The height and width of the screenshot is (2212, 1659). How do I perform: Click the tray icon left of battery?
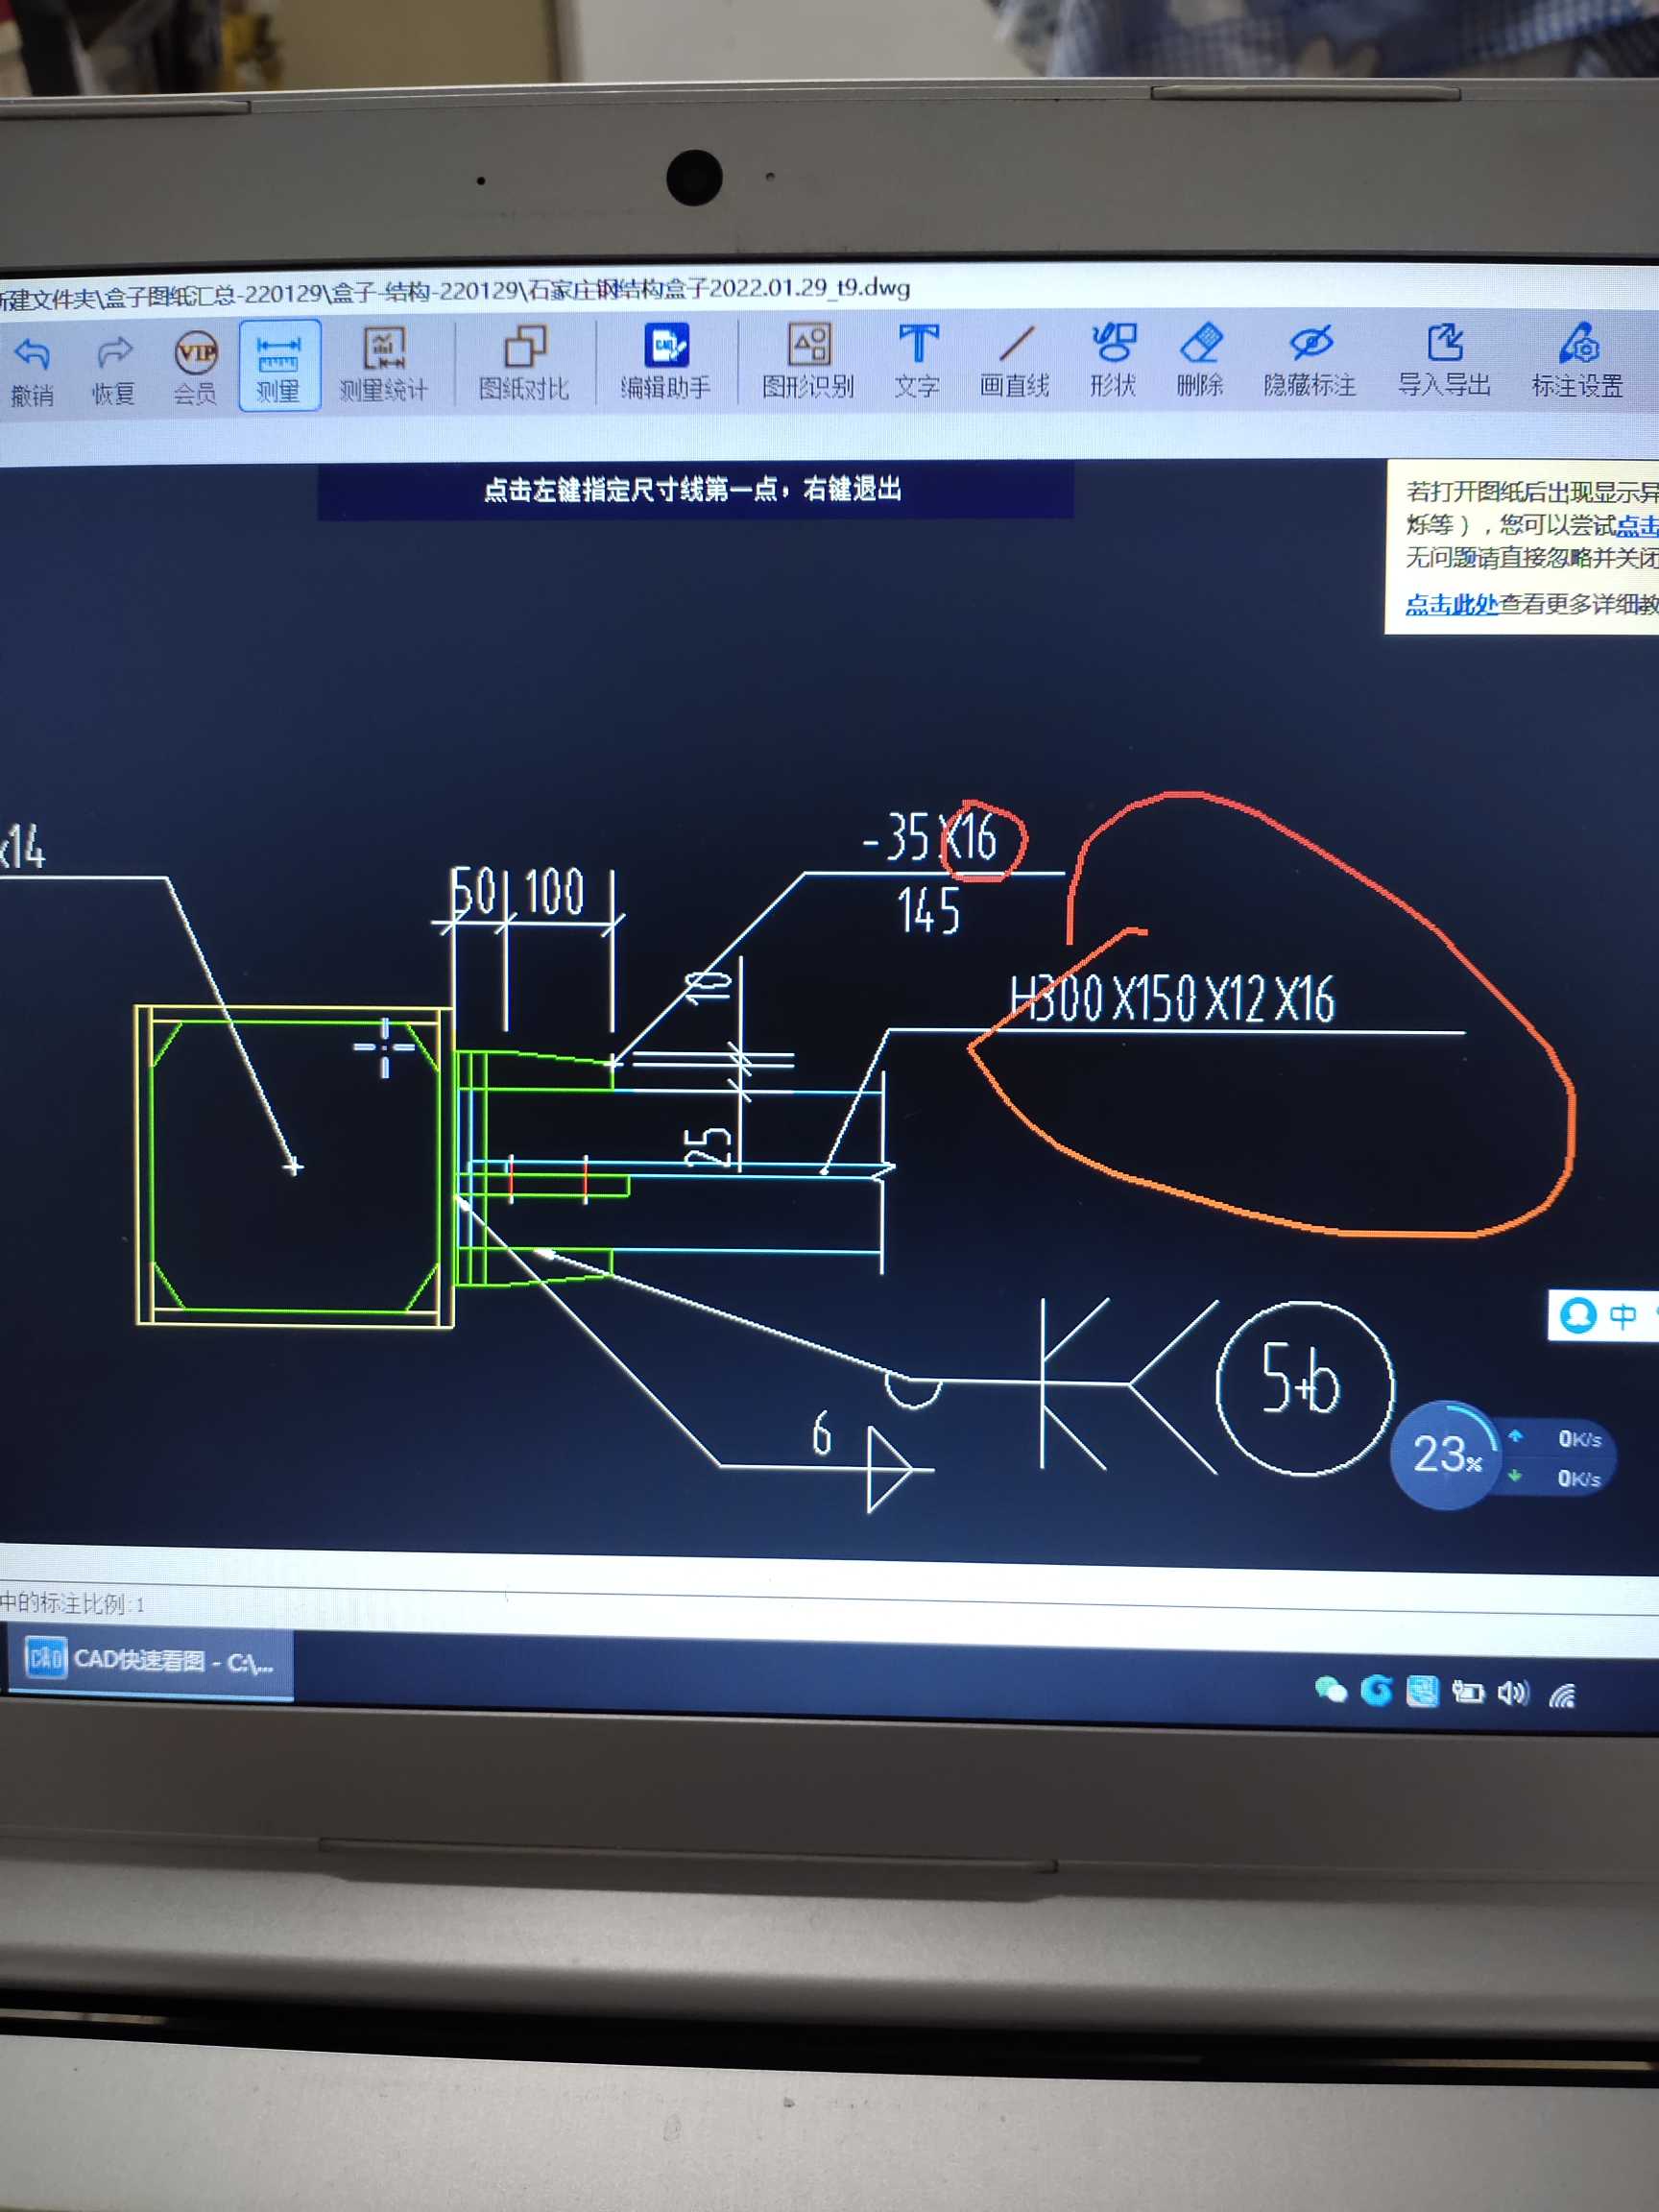(x=1421, y=1691)
